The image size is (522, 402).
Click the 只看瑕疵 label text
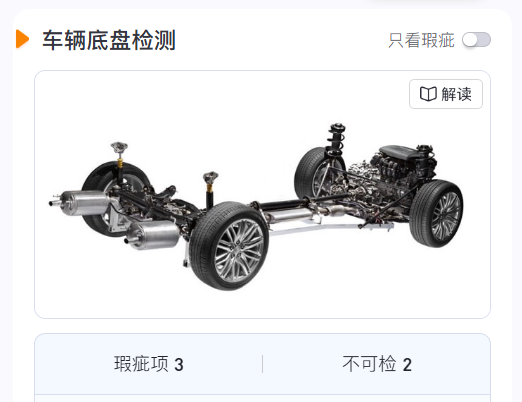pyautogui.click(x=421, y=40)
